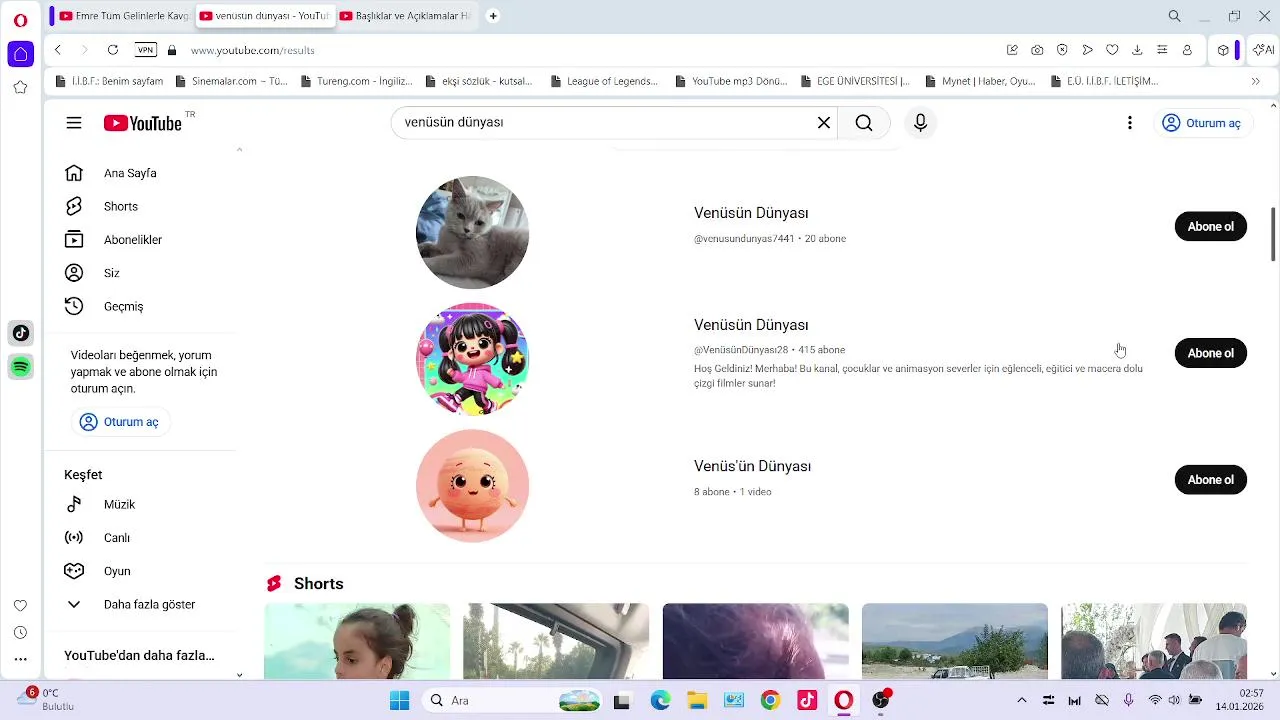Sign in via top-right Oturum aç button
This screenshot has width=1280, height=720.
click(1202, 123)
